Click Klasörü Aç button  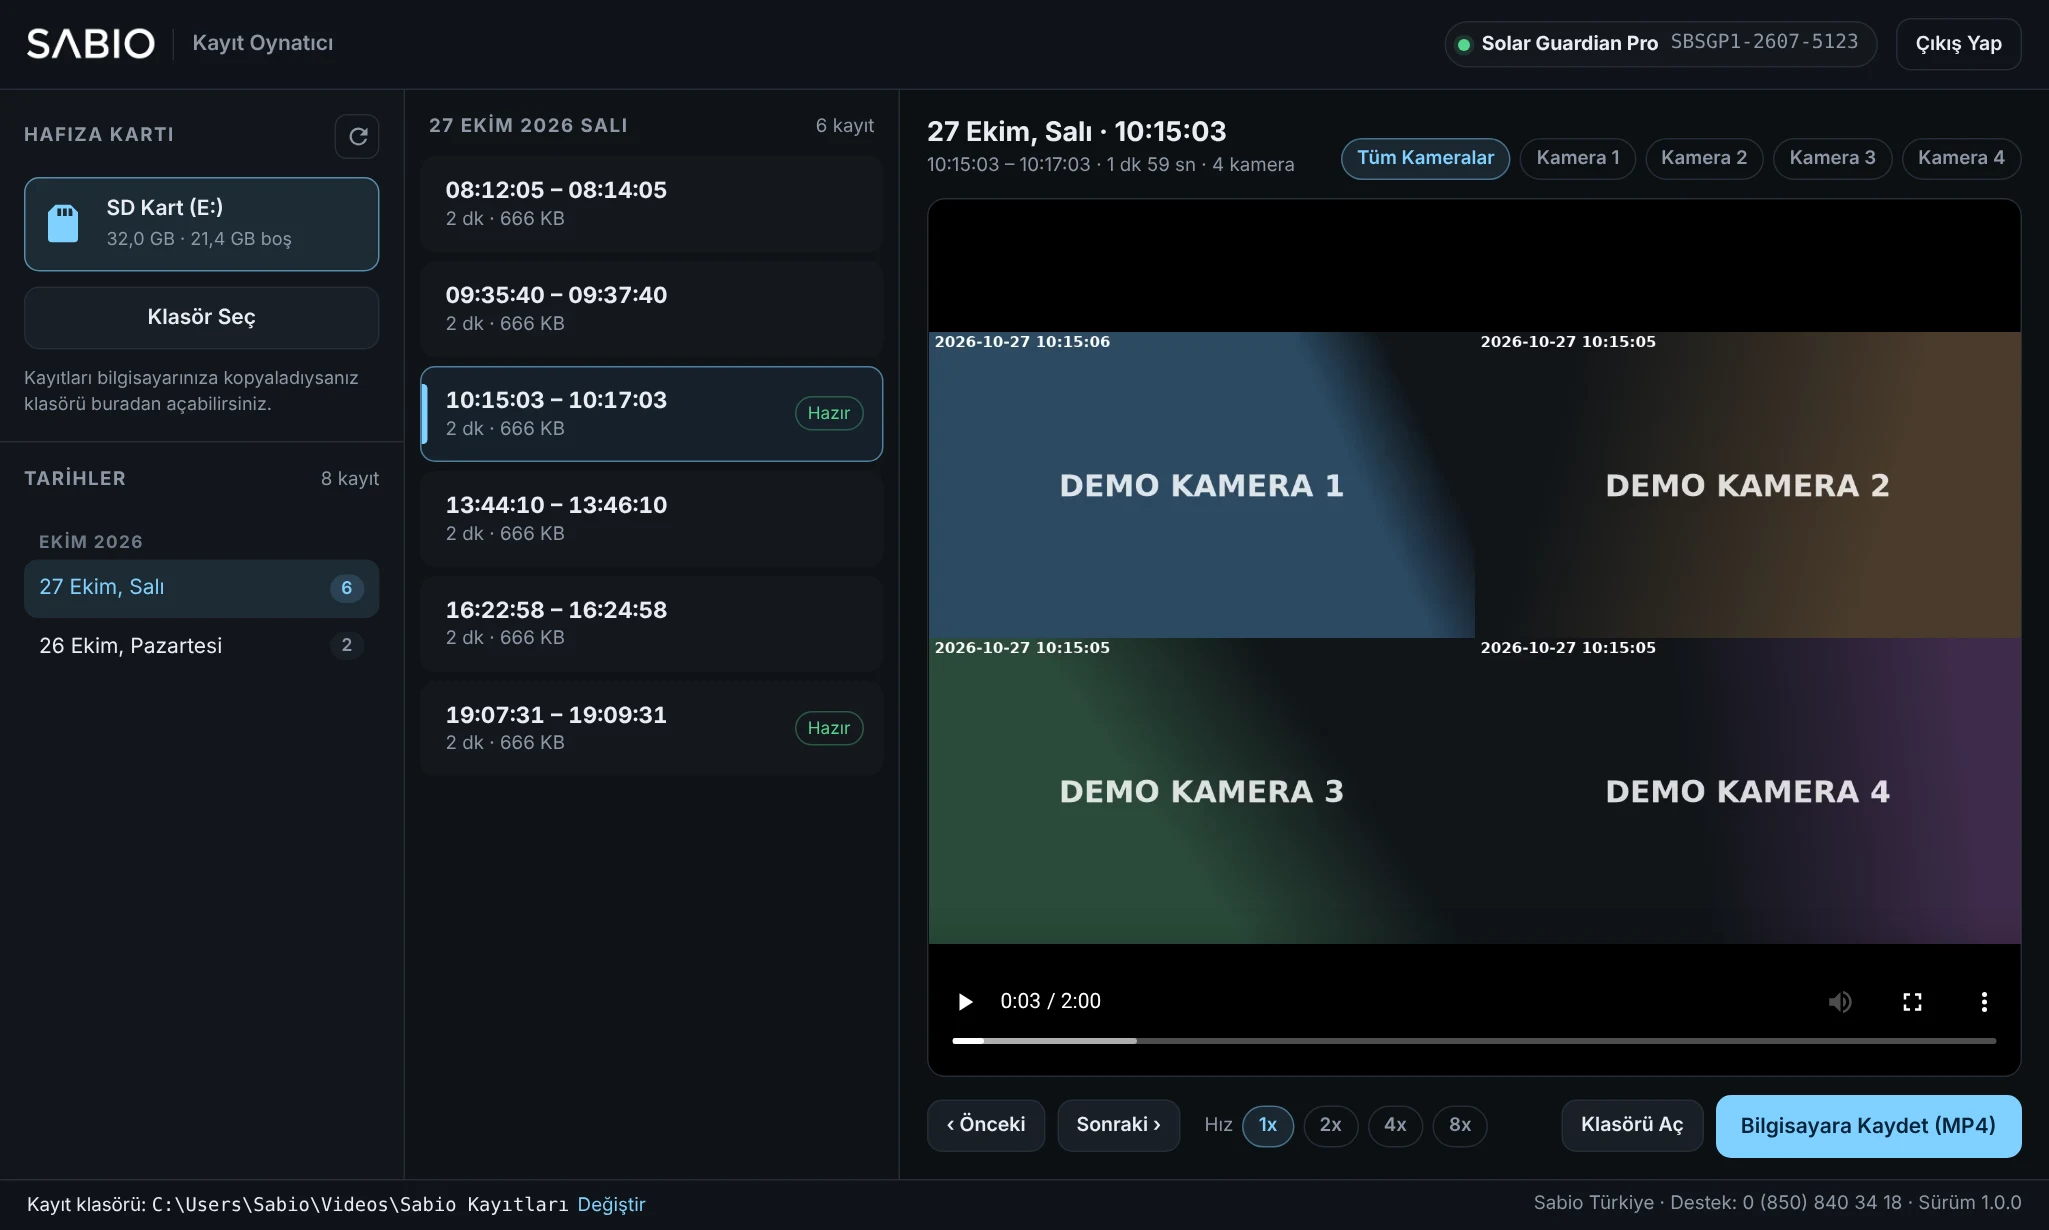(x=1632, y=1125)
